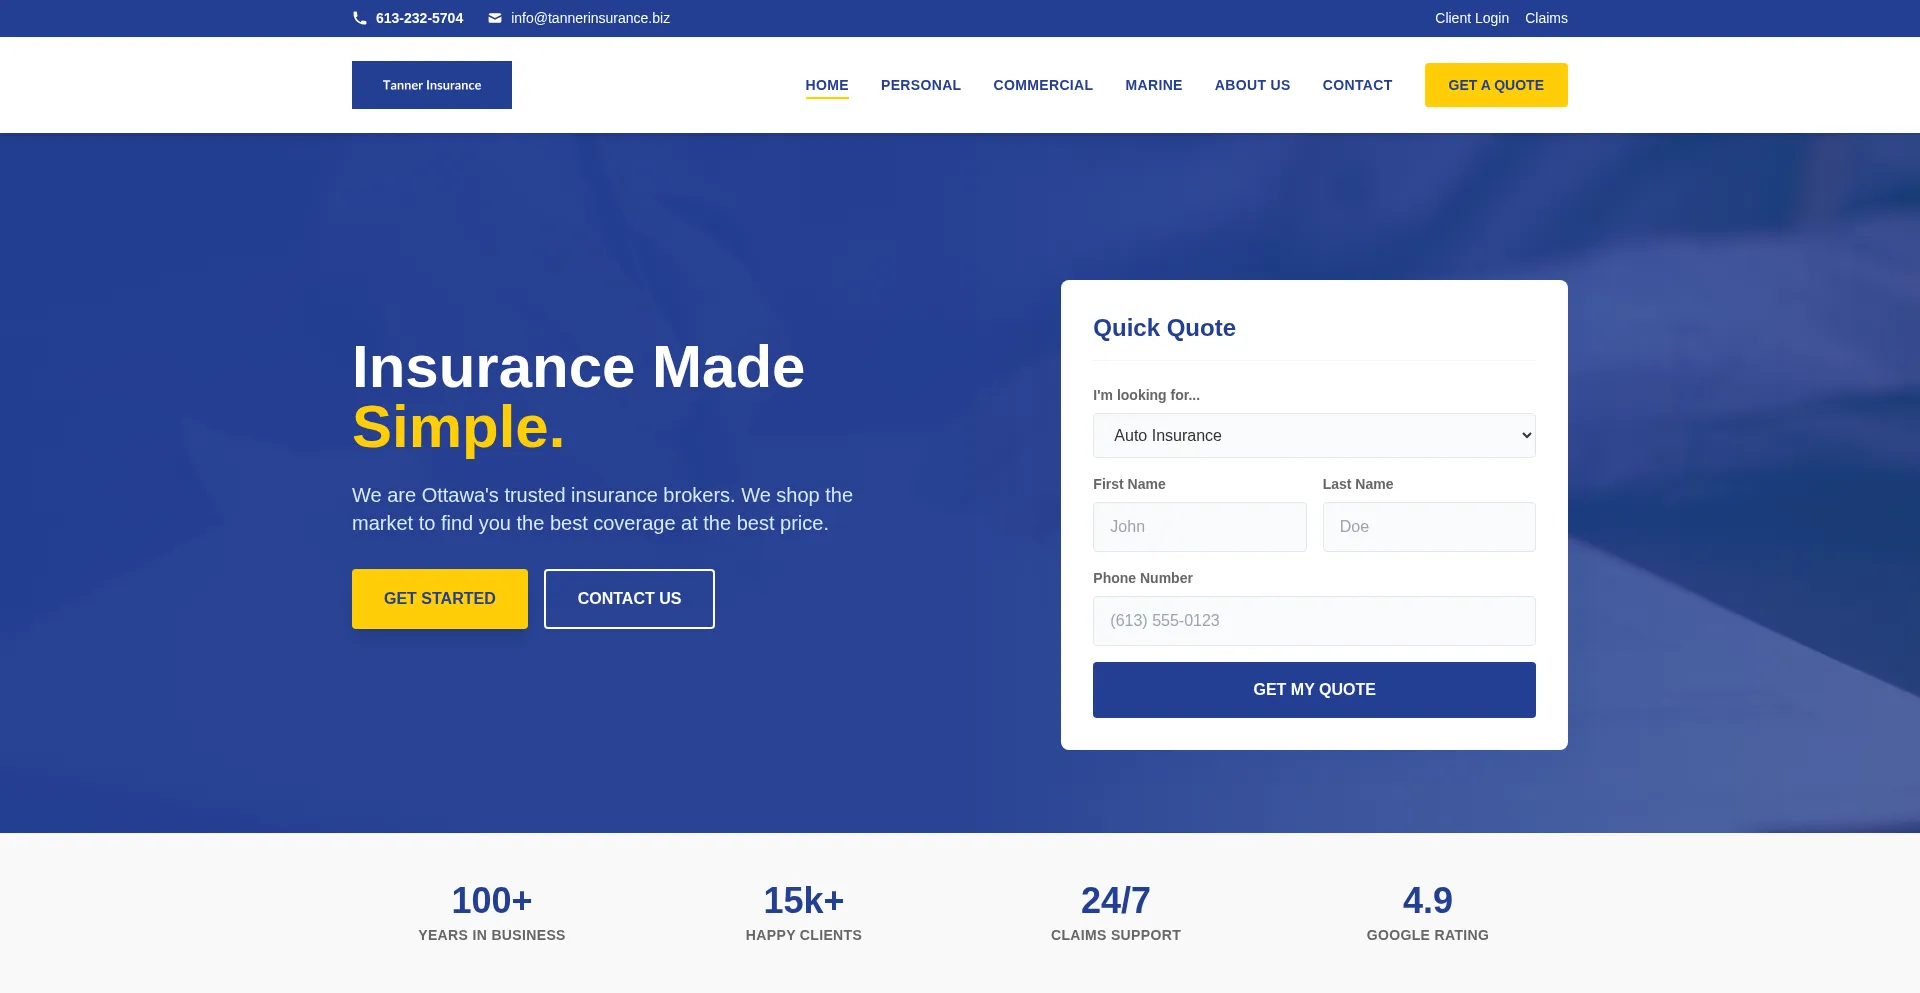Submit the Get My Quote button
The width and height of the screenshot is (1920, 993).
(x=1314, y=690)
